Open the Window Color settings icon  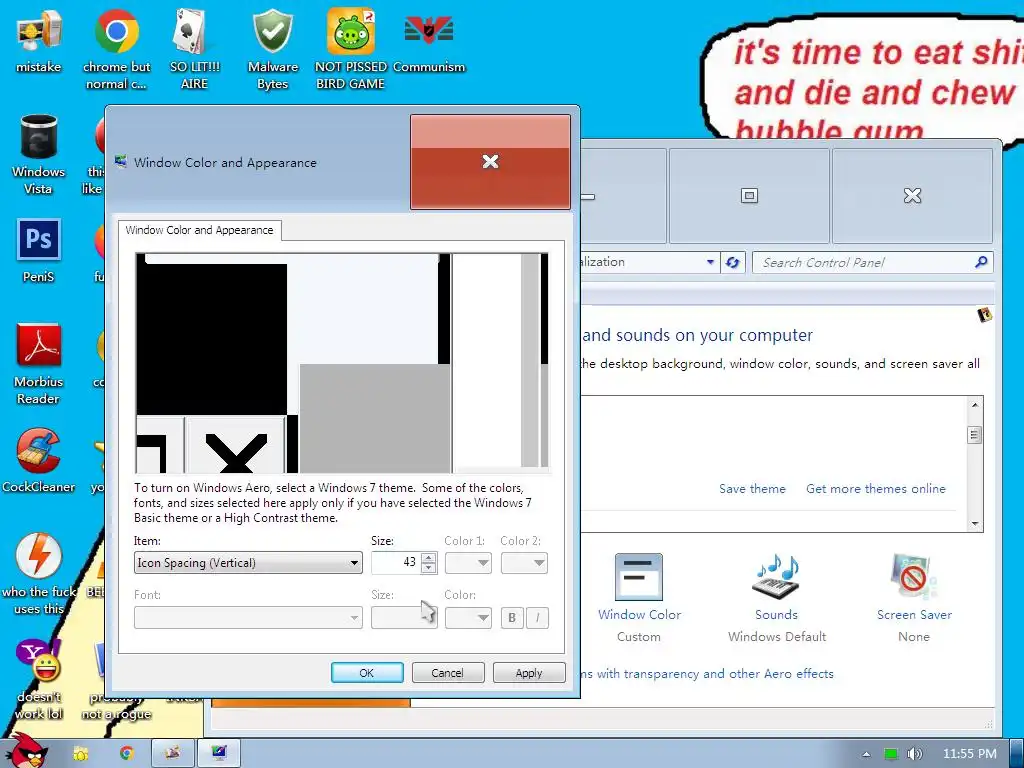click(639, 577)
